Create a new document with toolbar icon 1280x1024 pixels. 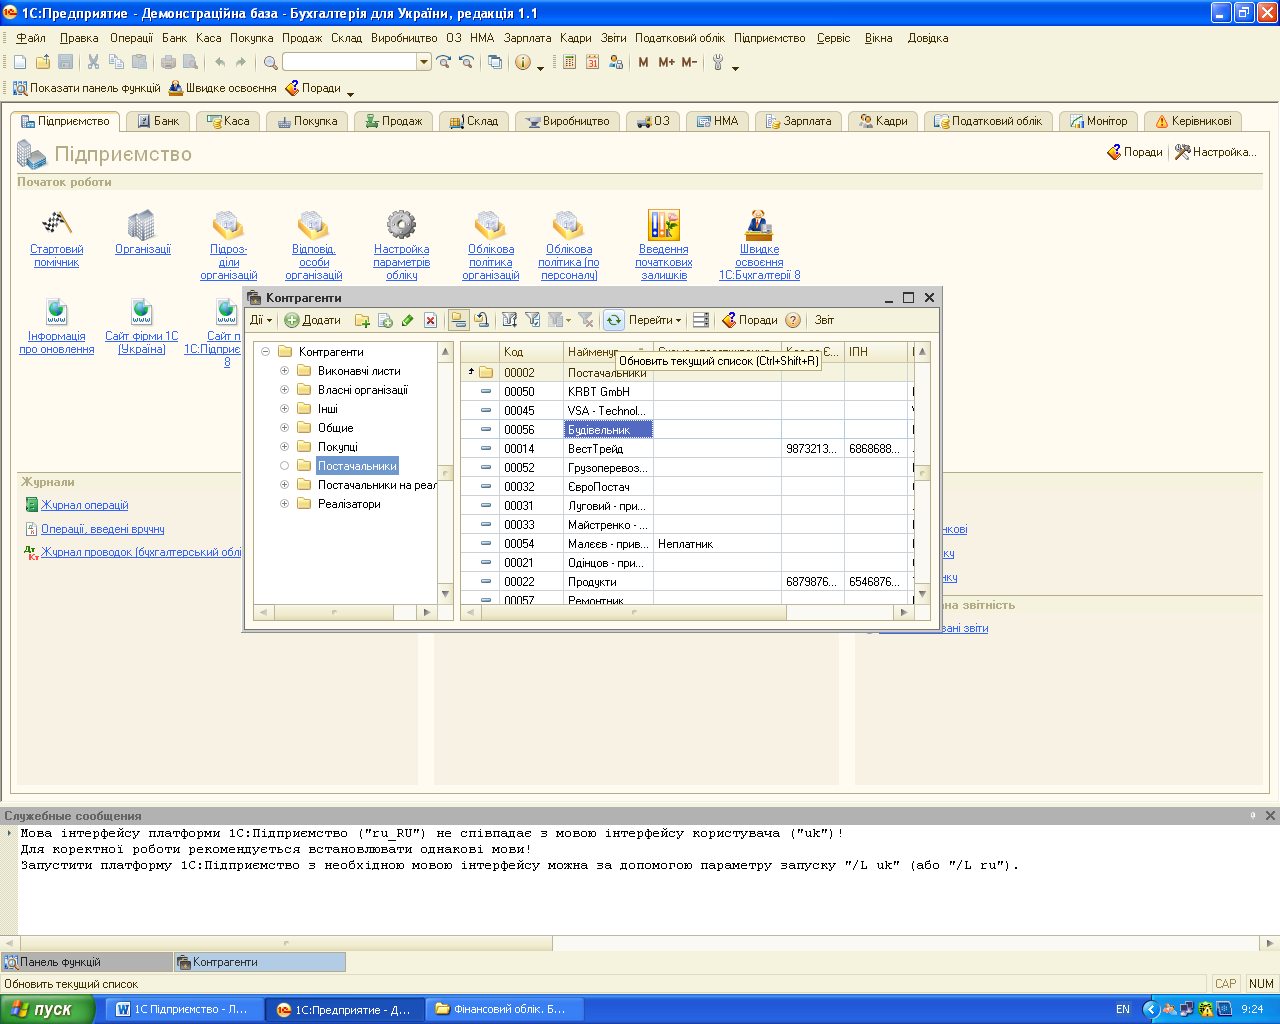[20, 62]
